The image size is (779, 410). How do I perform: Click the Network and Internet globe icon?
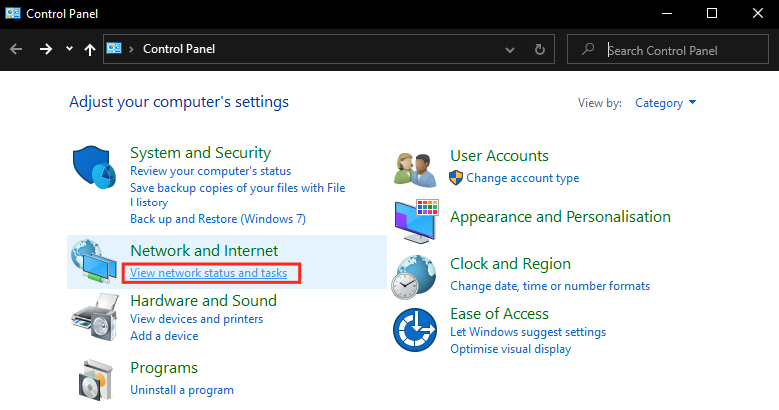coord(93,261)
